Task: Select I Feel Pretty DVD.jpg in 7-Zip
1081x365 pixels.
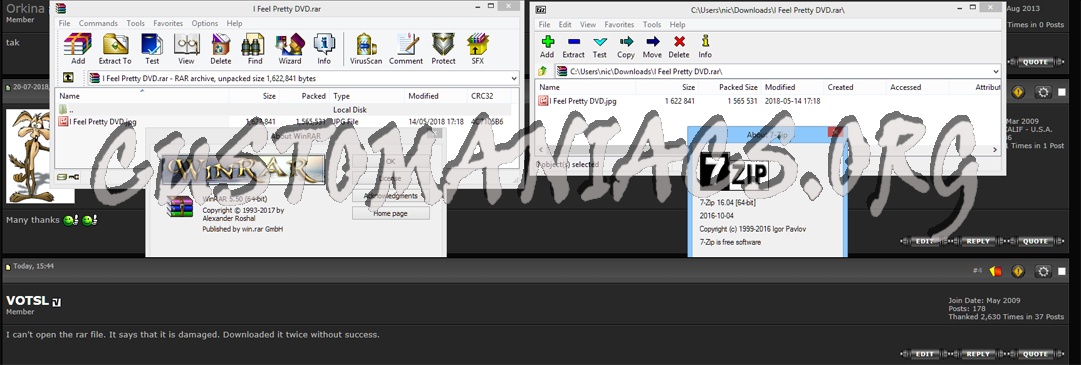Action: tap(577, 101)
